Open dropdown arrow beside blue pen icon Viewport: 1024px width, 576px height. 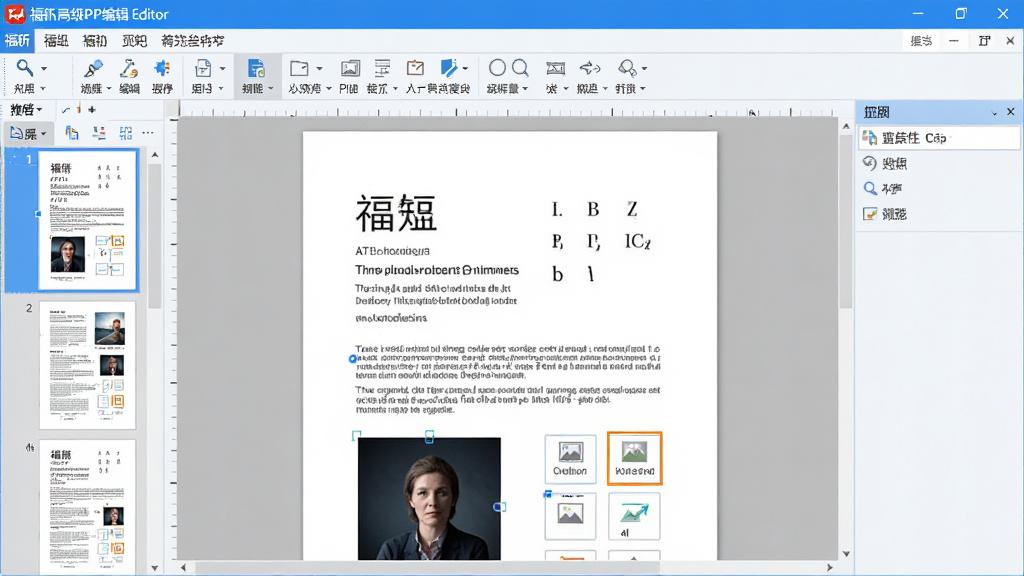(x=465, y=69)
